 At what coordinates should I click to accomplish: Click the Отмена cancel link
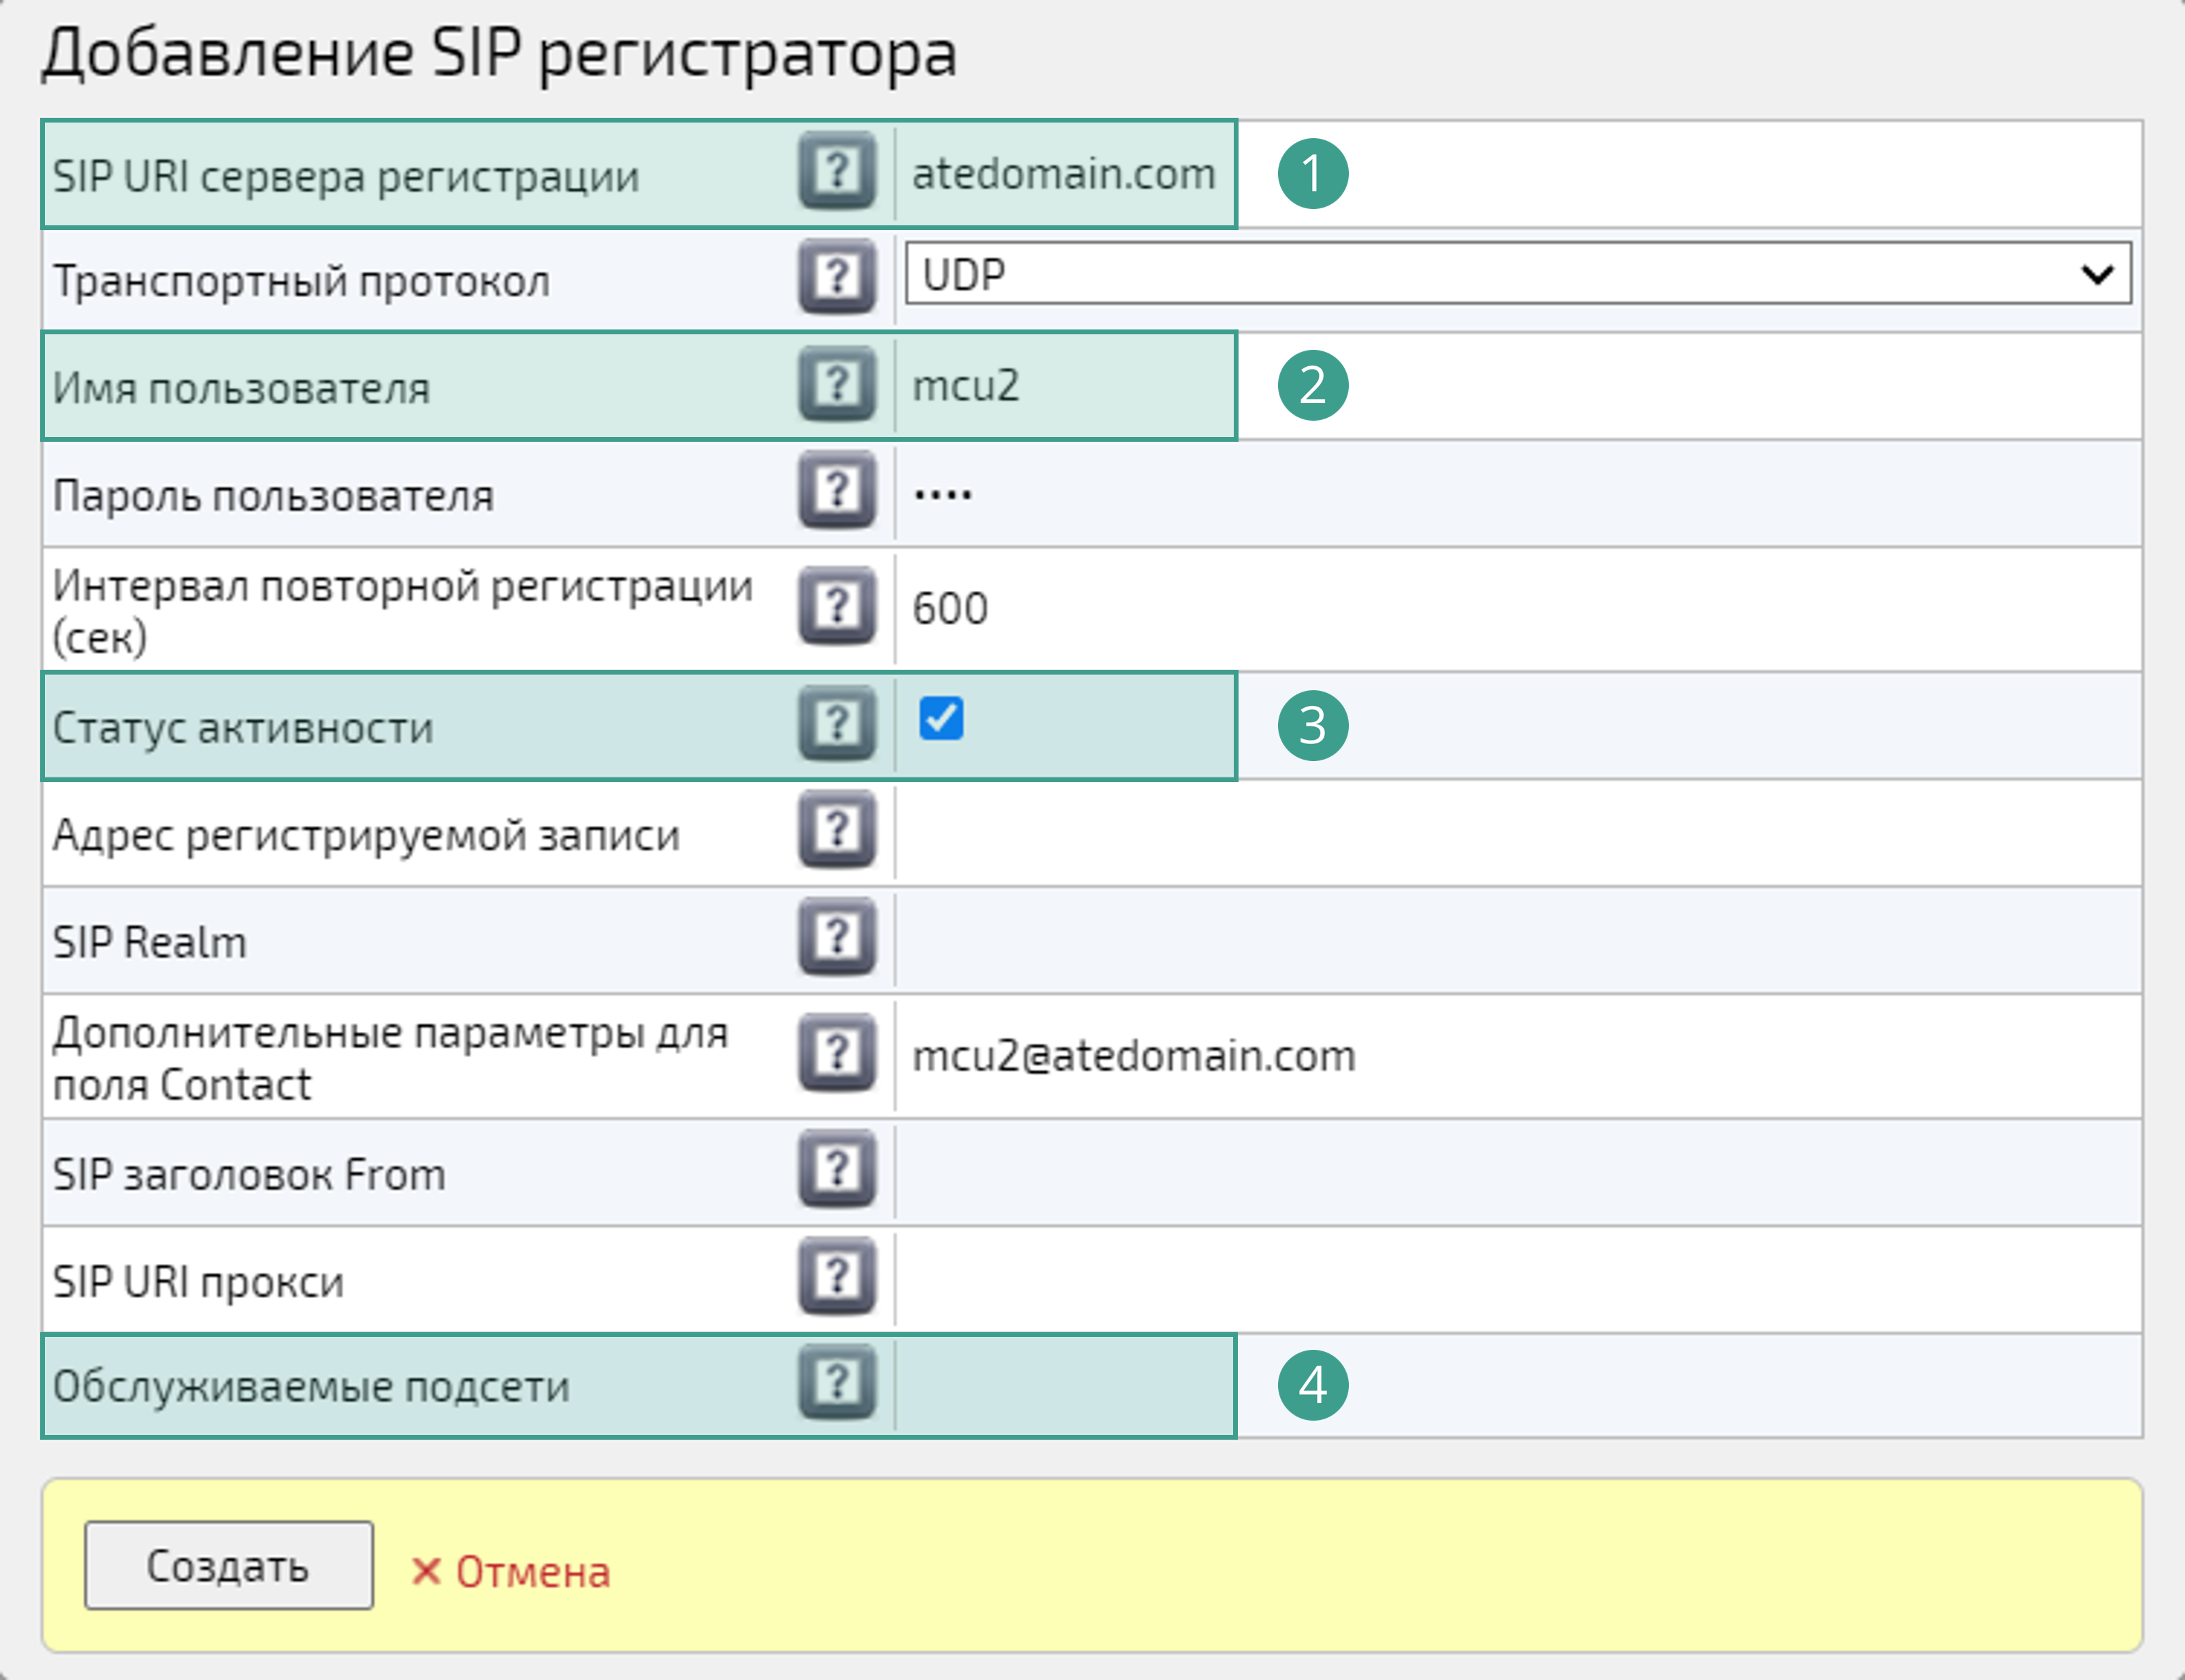point(512,1571)
